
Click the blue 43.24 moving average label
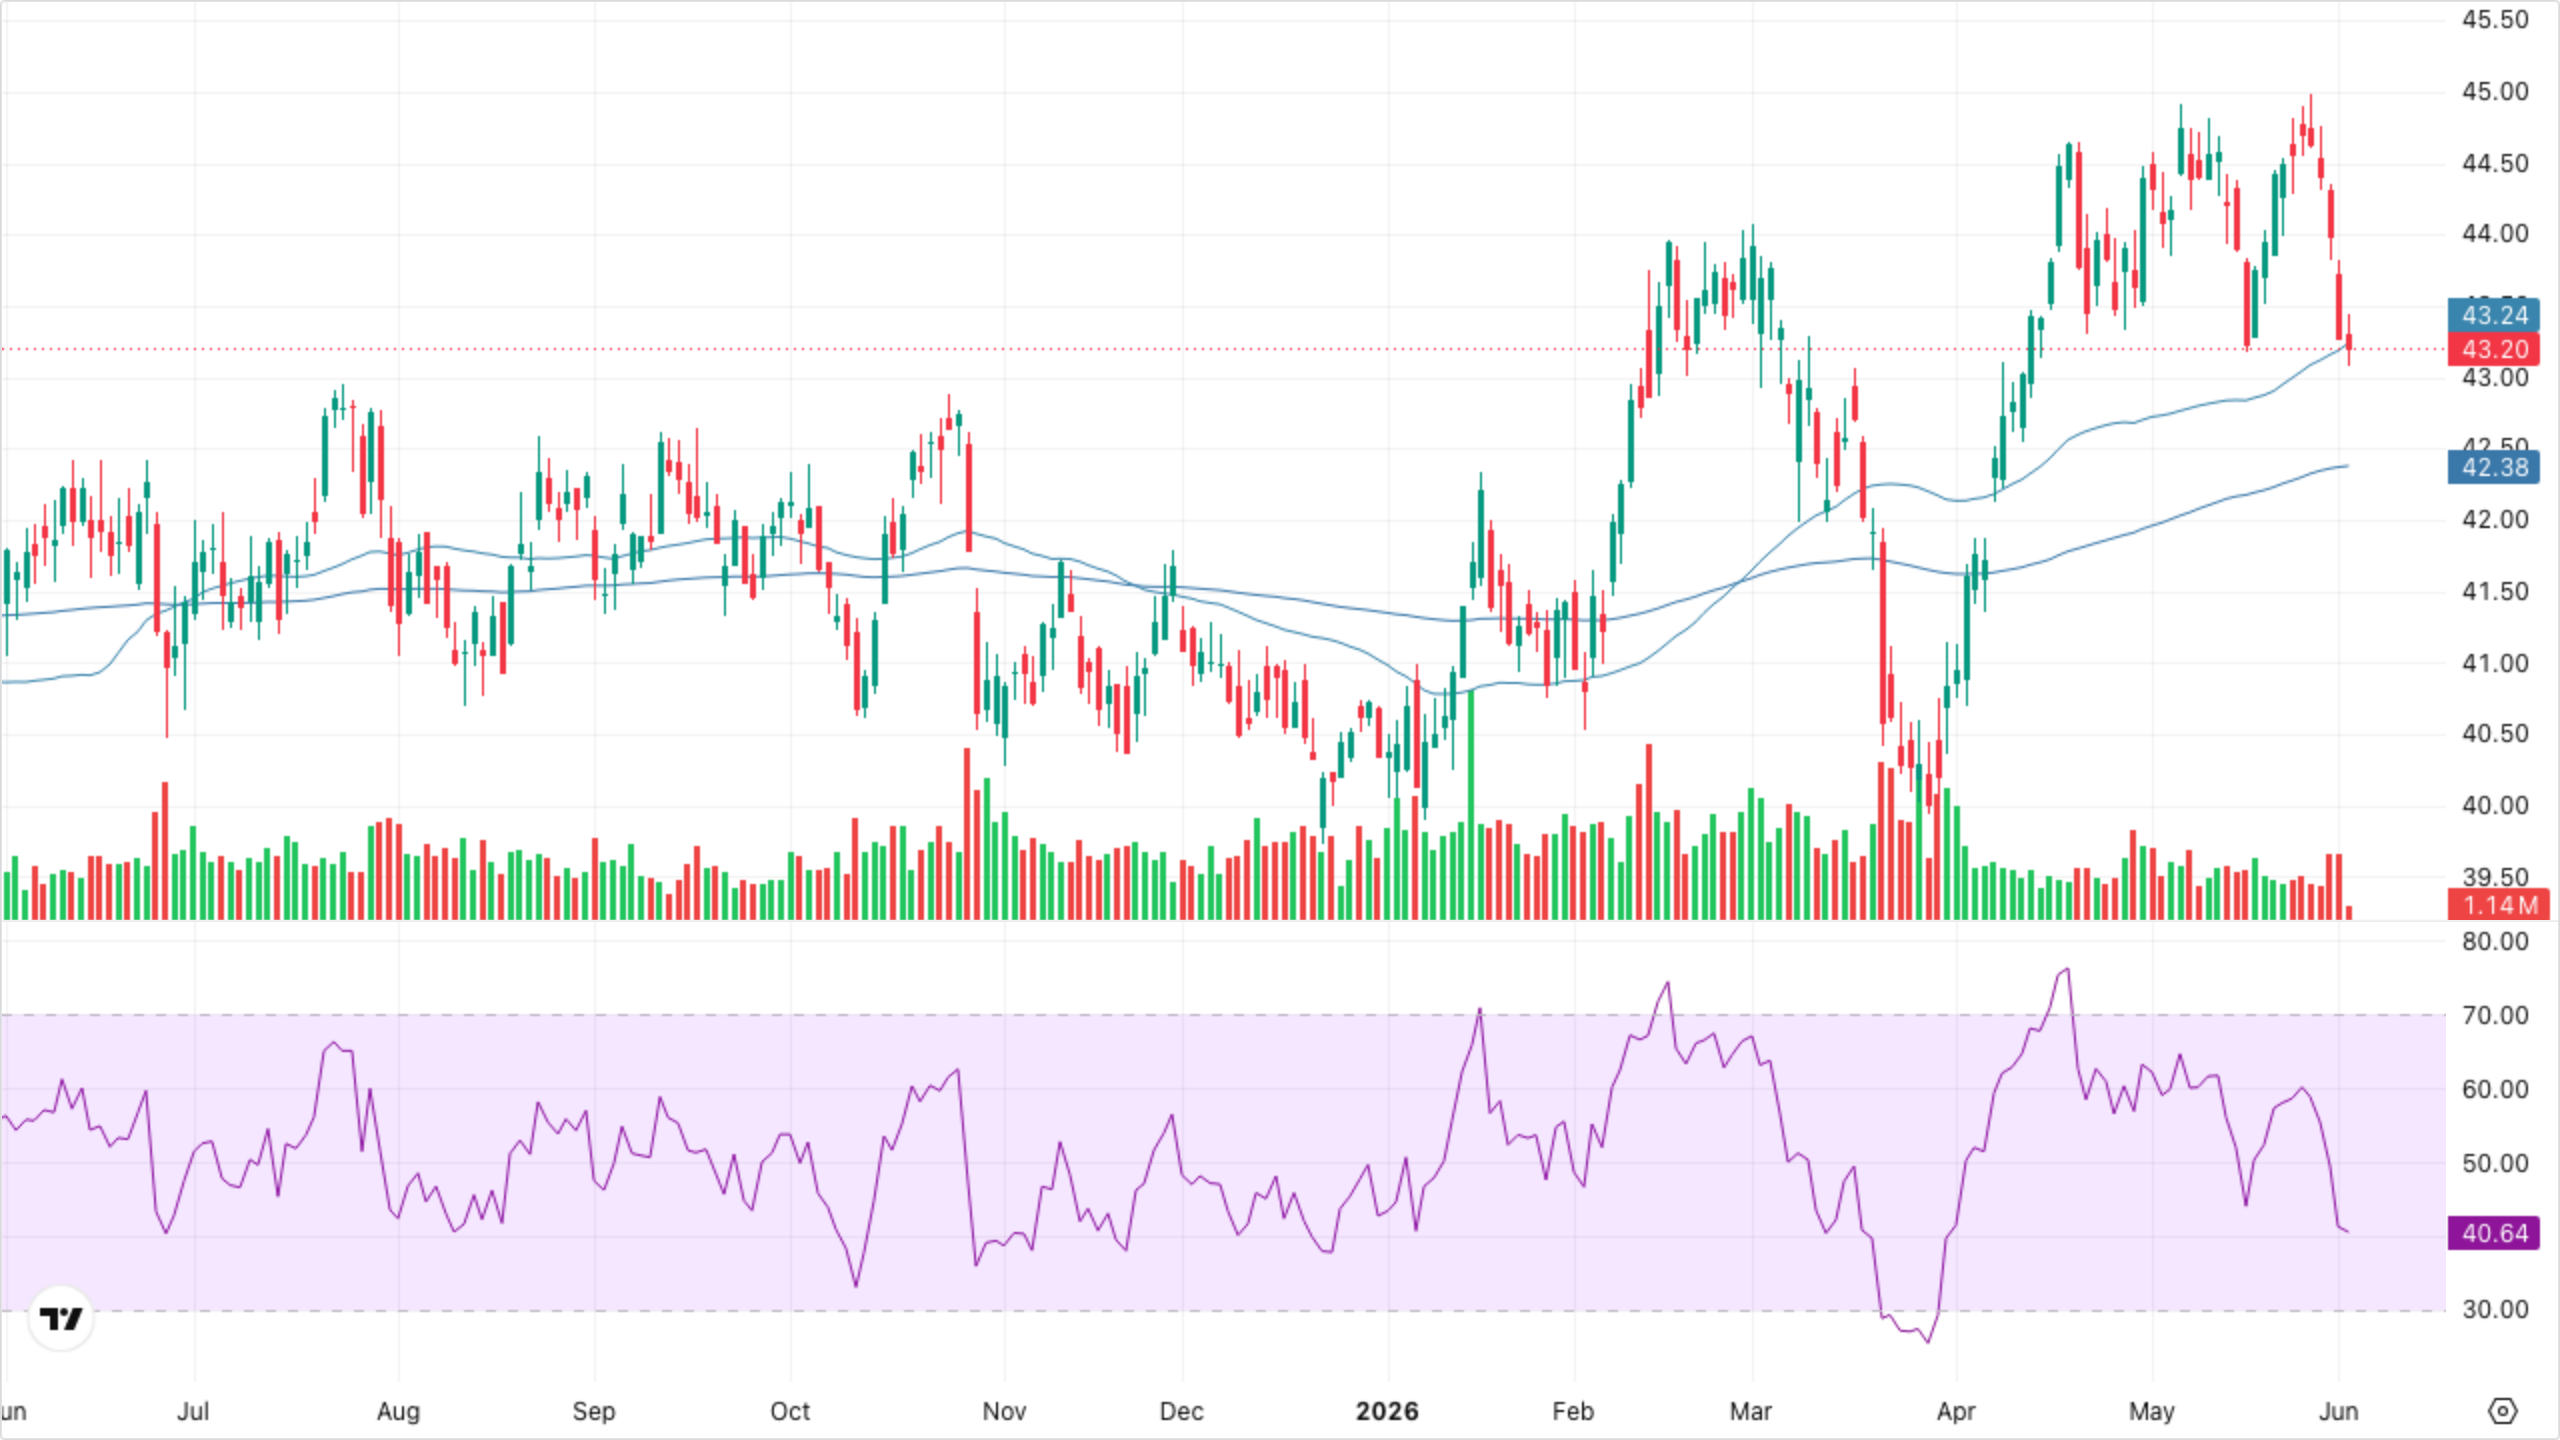pyautogui.click(x=2494, y=315)
